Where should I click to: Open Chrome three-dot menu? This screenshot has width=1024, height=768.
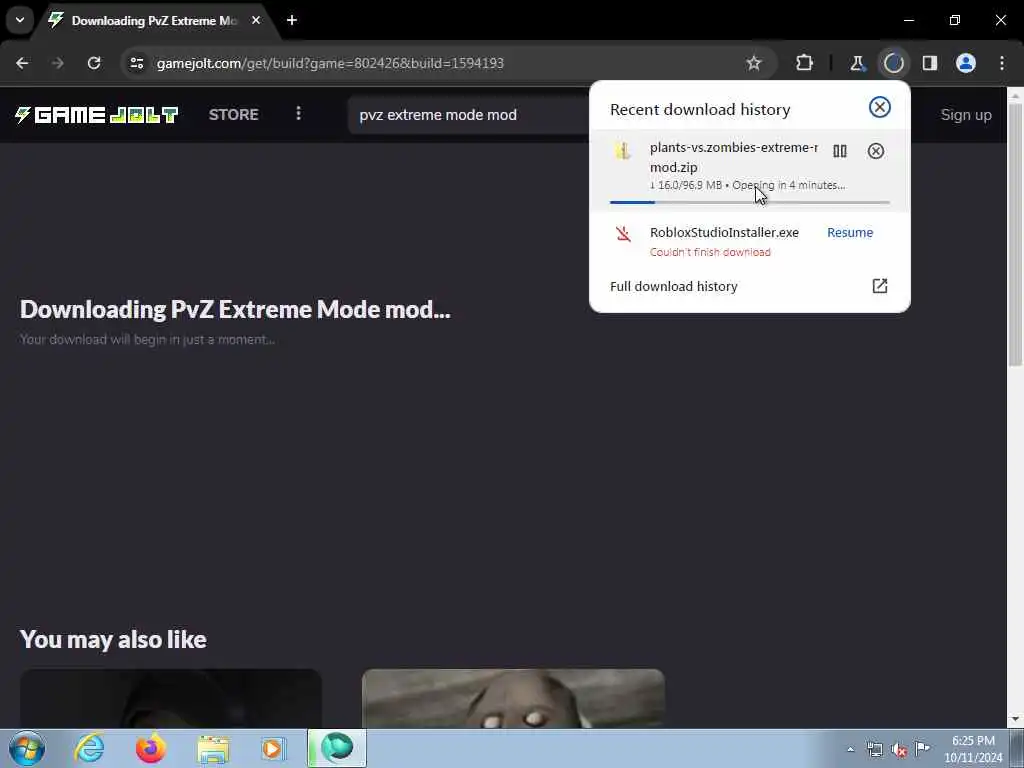pyautogui.click(x=1002, y=63)
